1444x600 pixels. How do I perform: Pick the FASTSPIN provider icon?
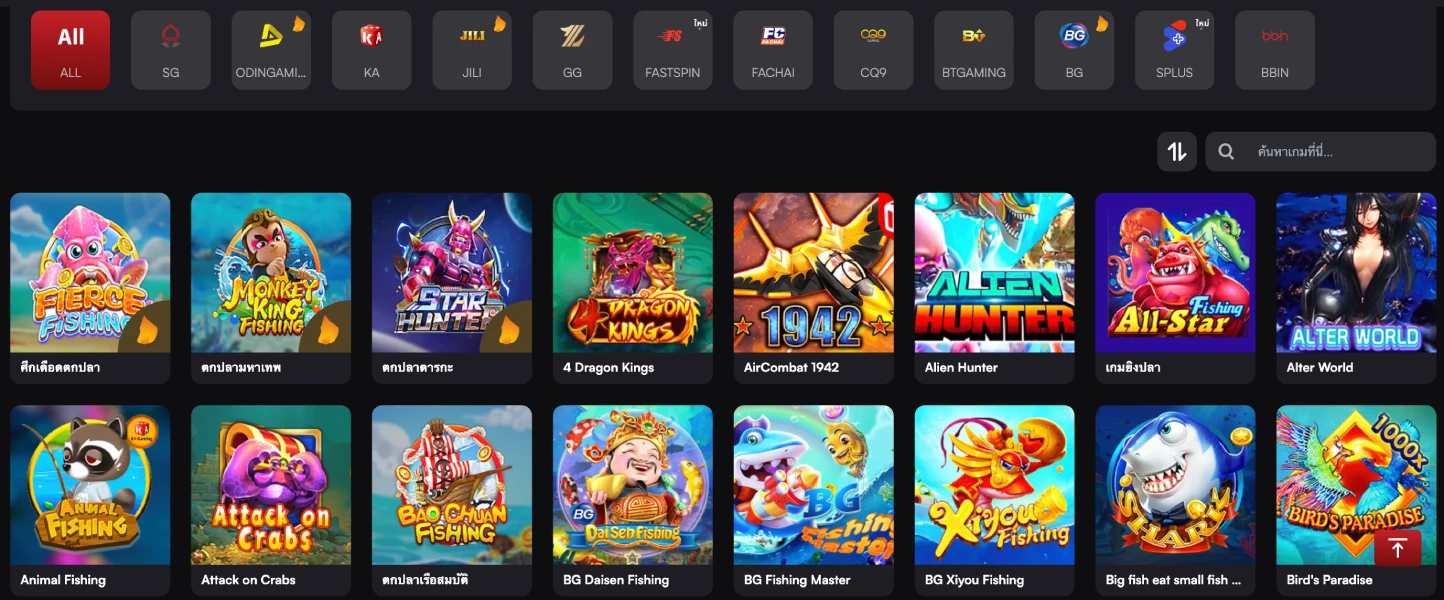click(x=672, y=37)
